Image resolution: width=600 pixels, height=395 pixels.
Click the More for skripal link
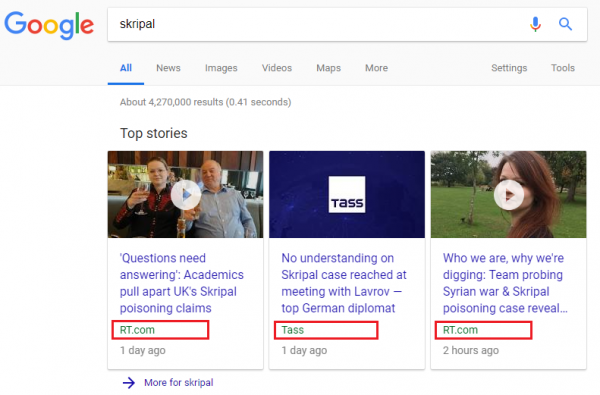pos(179,382)
